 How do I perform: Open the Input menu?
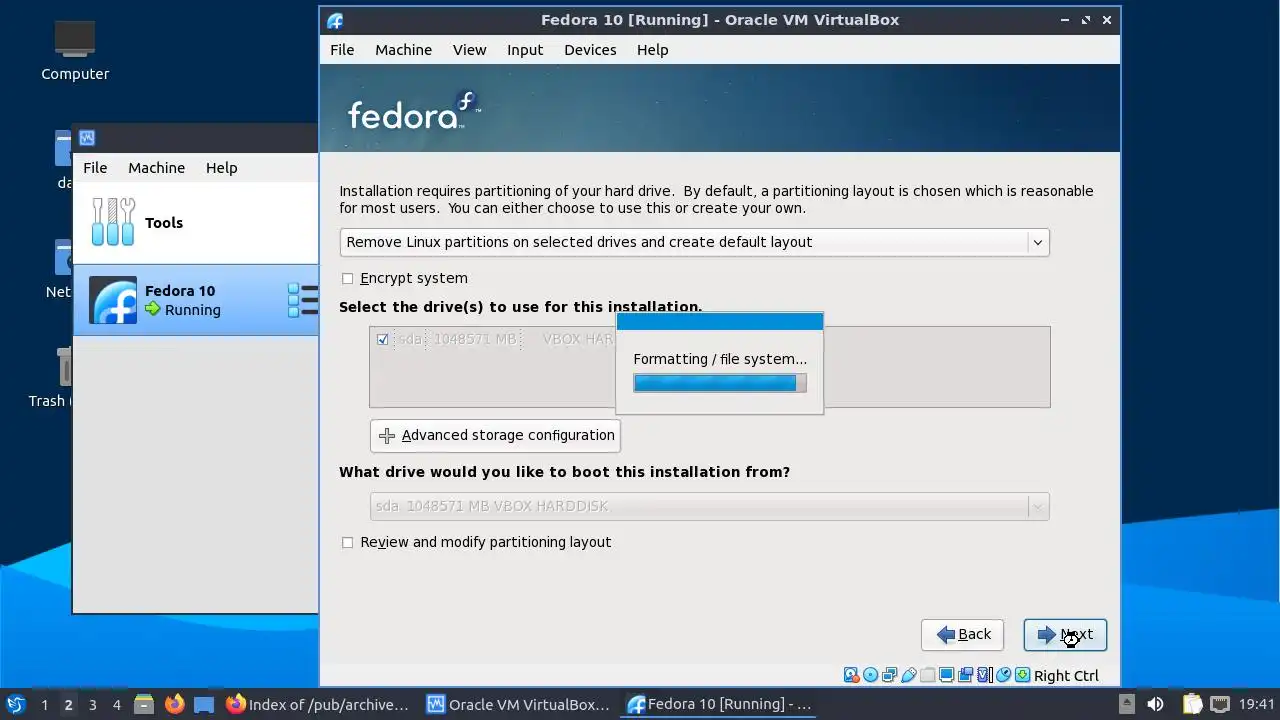click(x=525, y=50)
